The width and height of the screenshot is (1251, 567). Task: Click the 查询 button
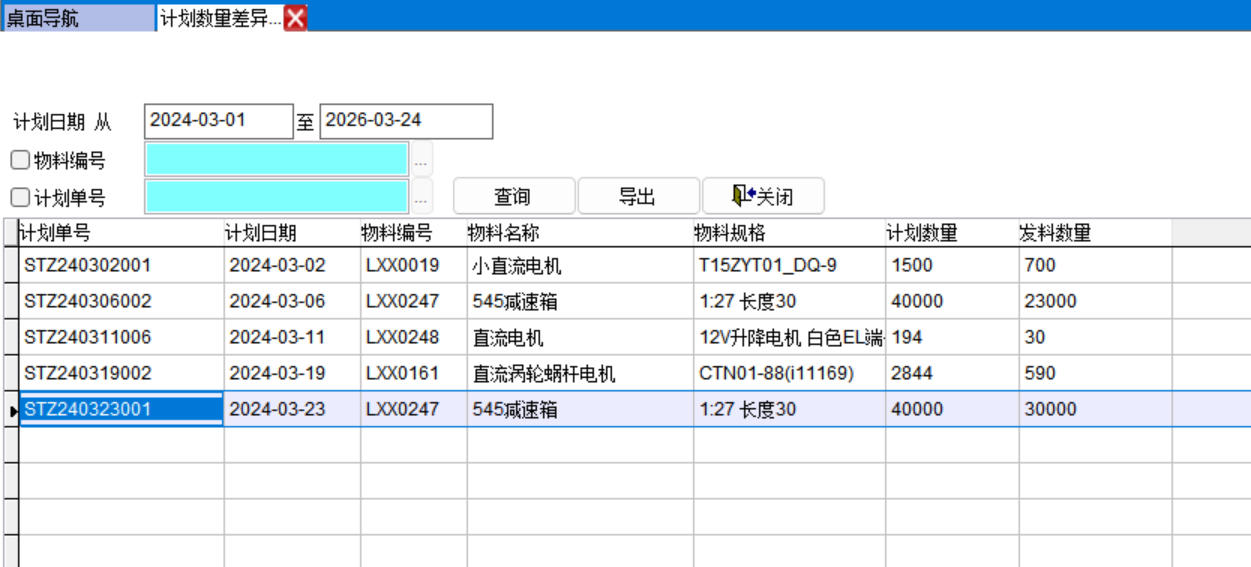[x=514, y=197]
